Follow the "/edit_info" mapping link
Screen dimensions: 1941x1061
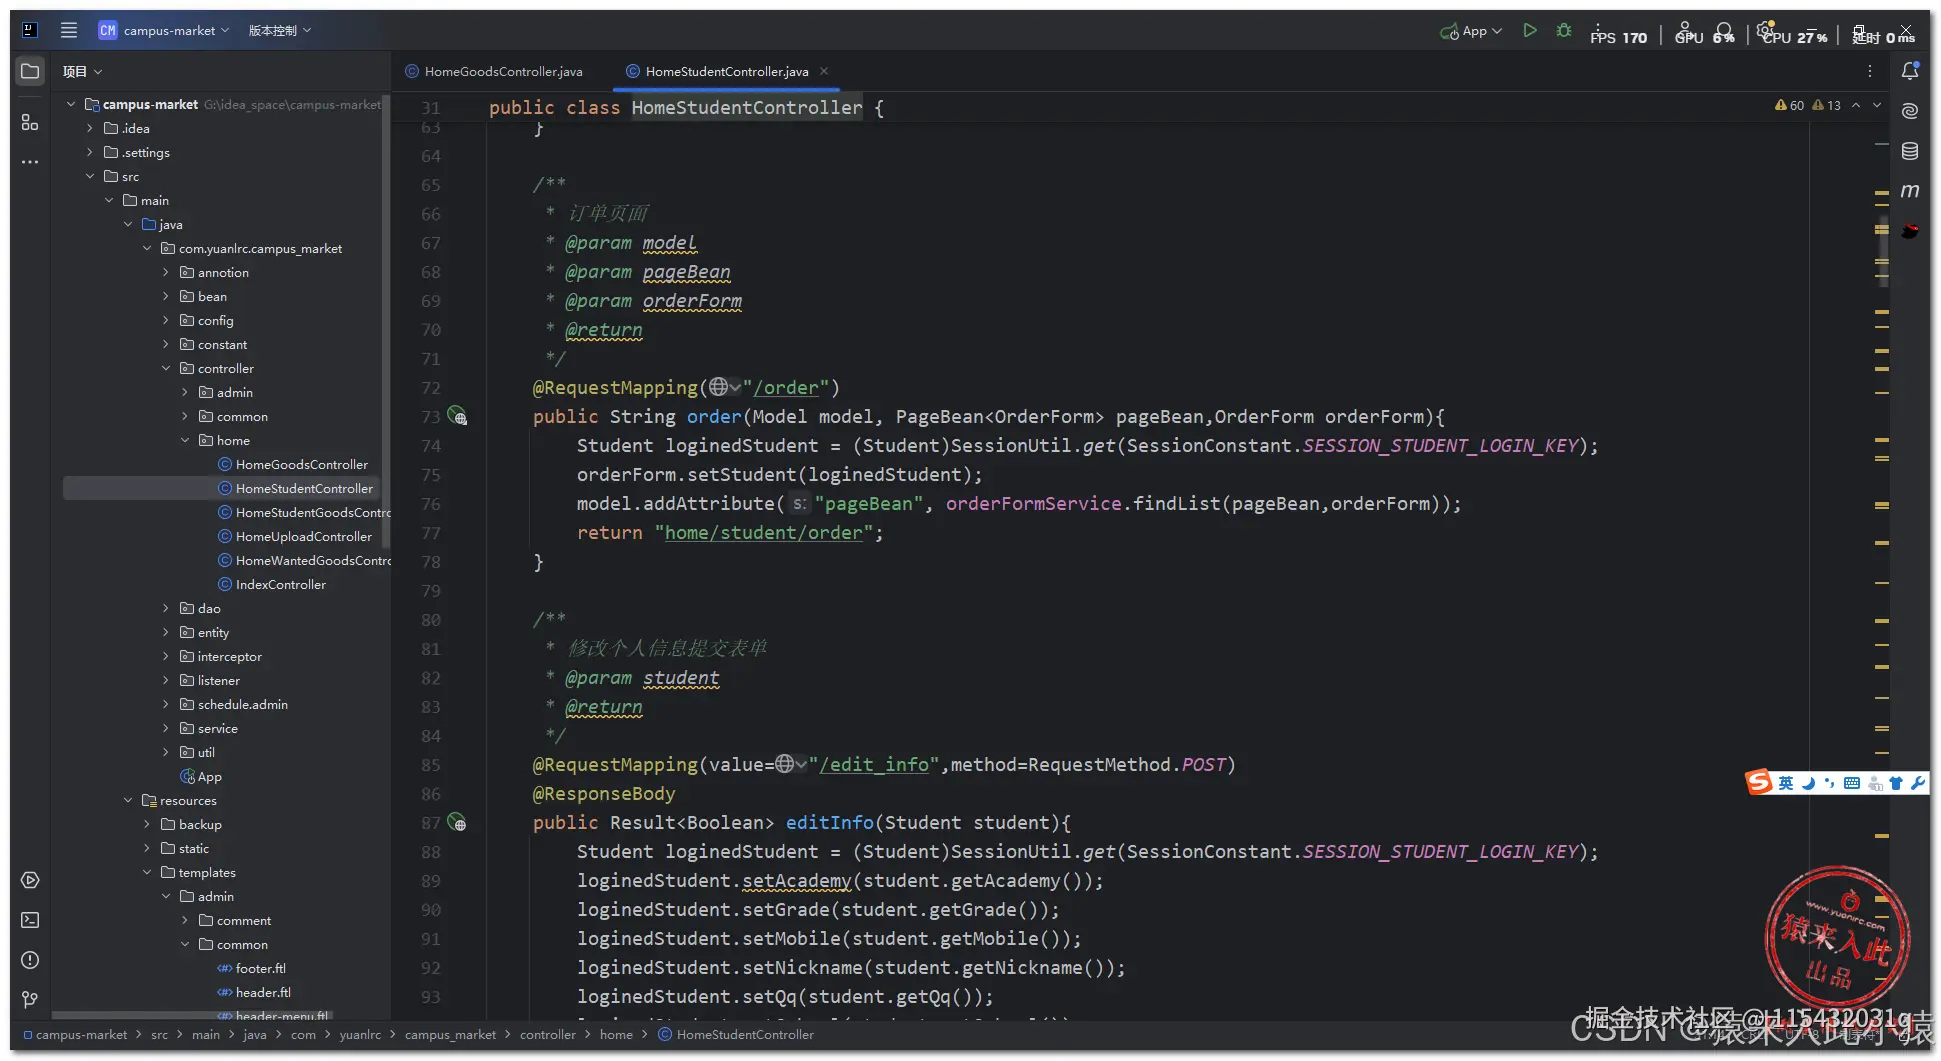875,764
